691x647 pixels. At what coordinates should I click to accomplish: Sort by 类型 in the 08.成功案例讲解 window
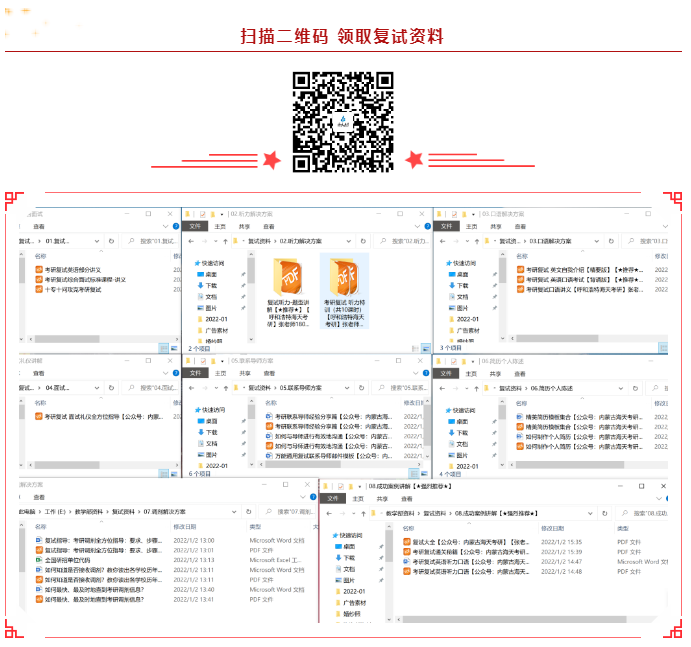click(x=623, y=528)
